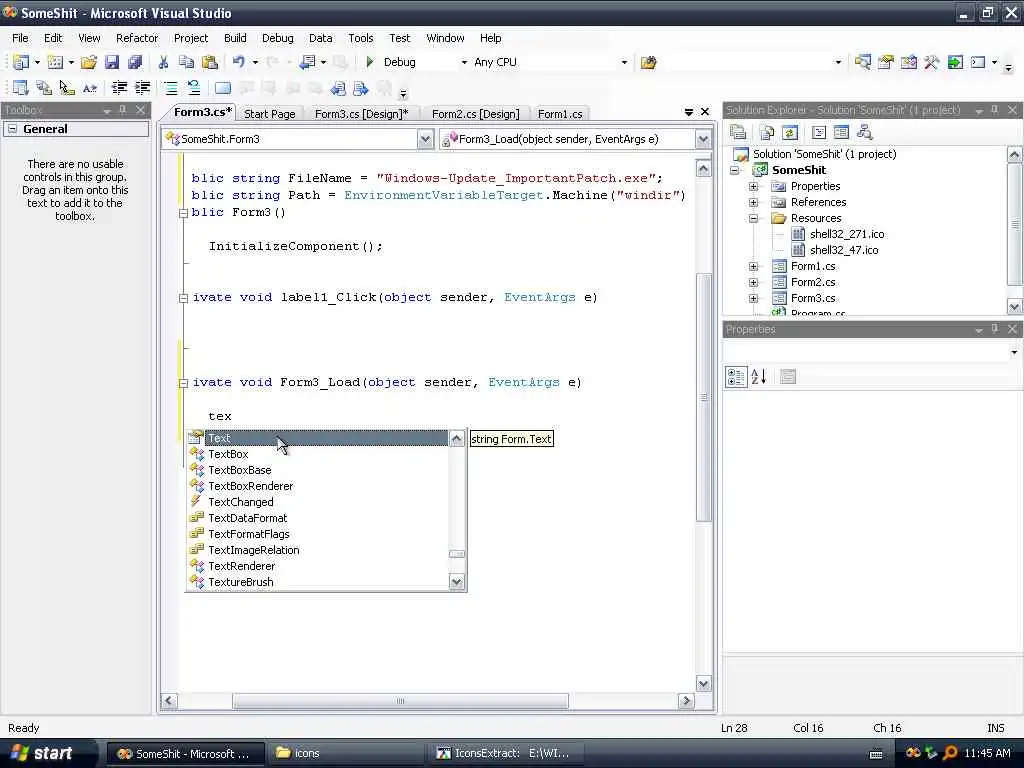The height and width of the screenshot is (768, 1024).
Task: Click the Save All toolbar icon
Action: [x=135, y=62]
